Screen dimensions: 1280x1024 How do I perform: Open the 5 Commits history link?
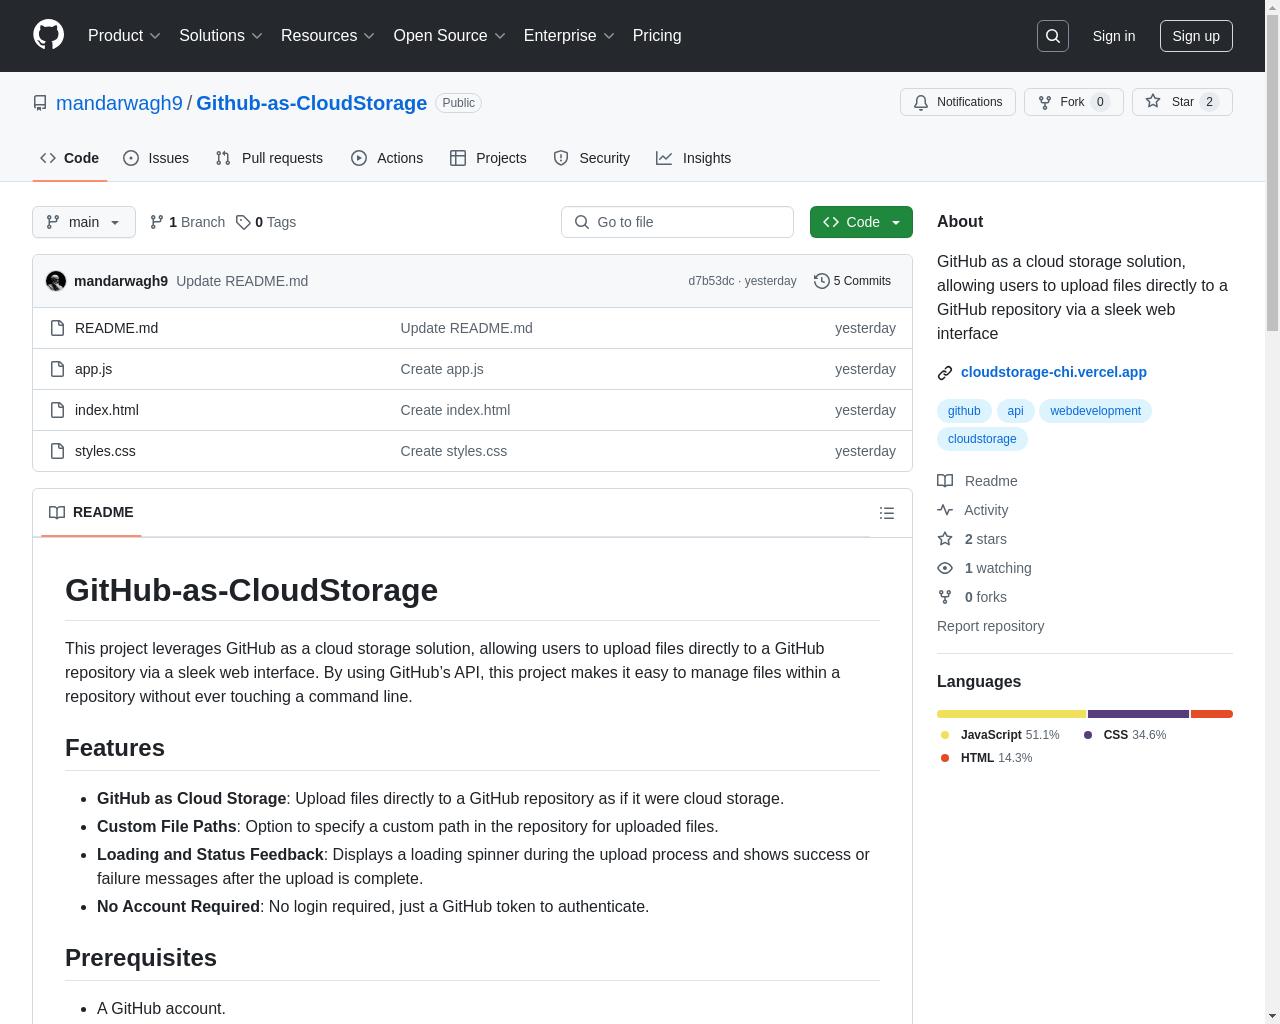tap(853, 281)
